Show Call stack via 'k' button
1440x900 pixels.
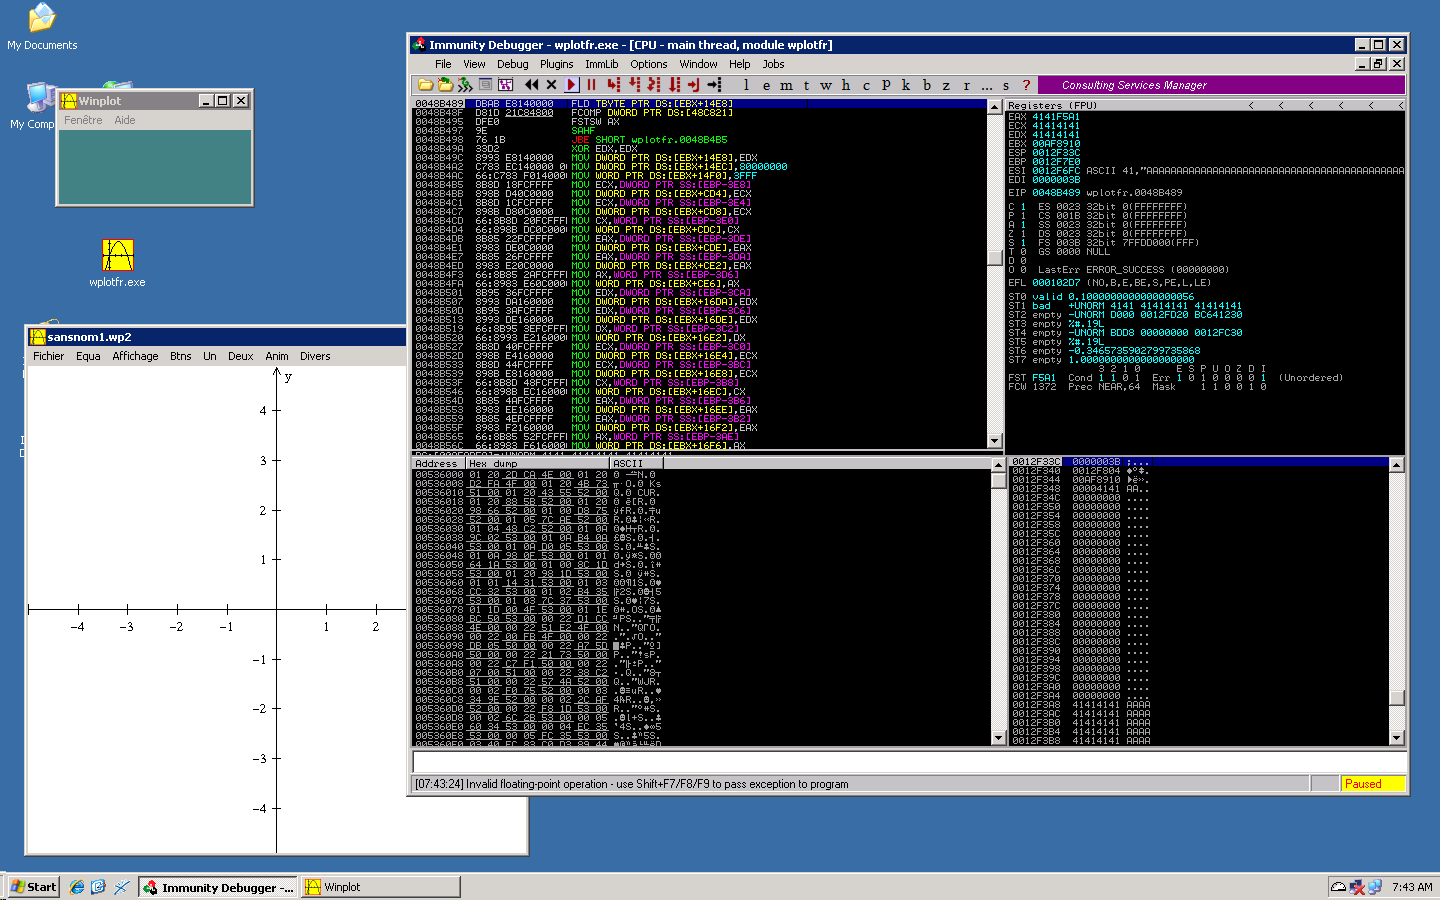(906, 85)
